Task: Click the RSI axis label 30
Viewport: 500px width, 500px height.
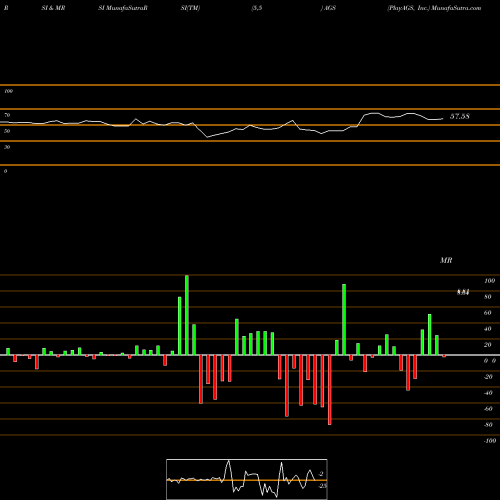Action: pos(7,147)
